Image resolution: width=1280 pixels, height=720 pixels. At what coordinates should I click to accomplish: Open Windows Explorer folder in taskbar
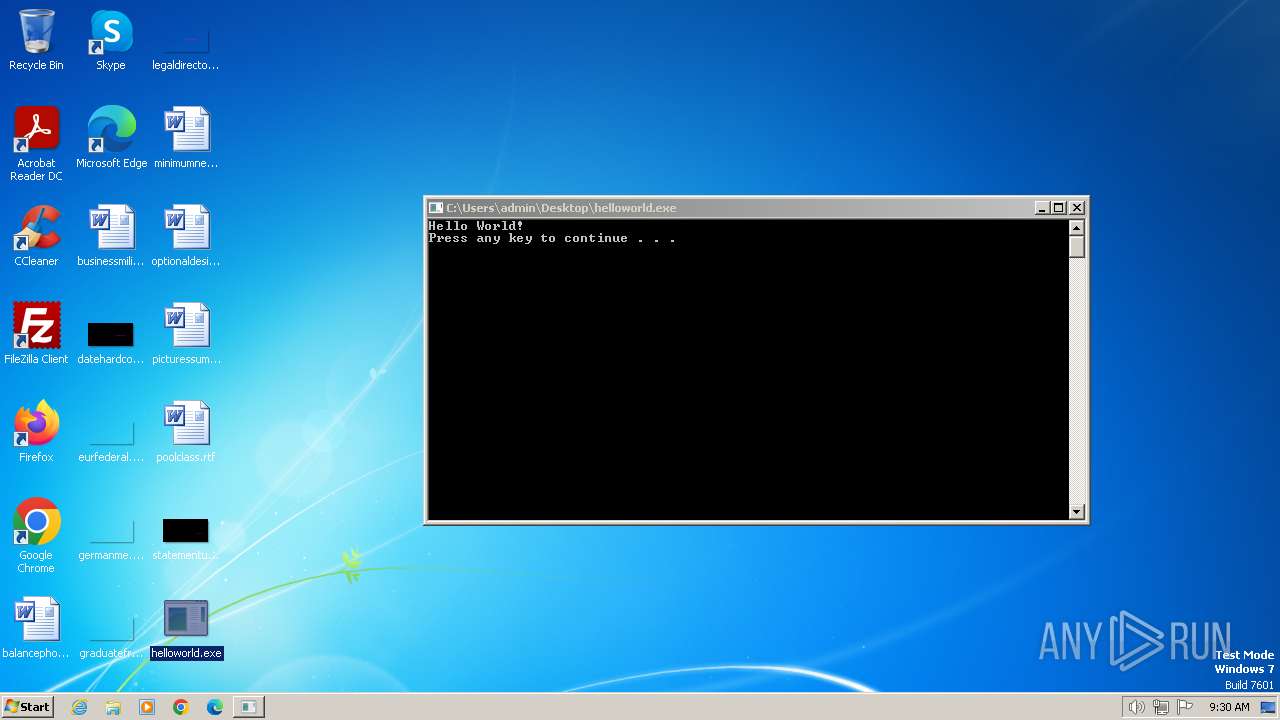click(113, 707)
